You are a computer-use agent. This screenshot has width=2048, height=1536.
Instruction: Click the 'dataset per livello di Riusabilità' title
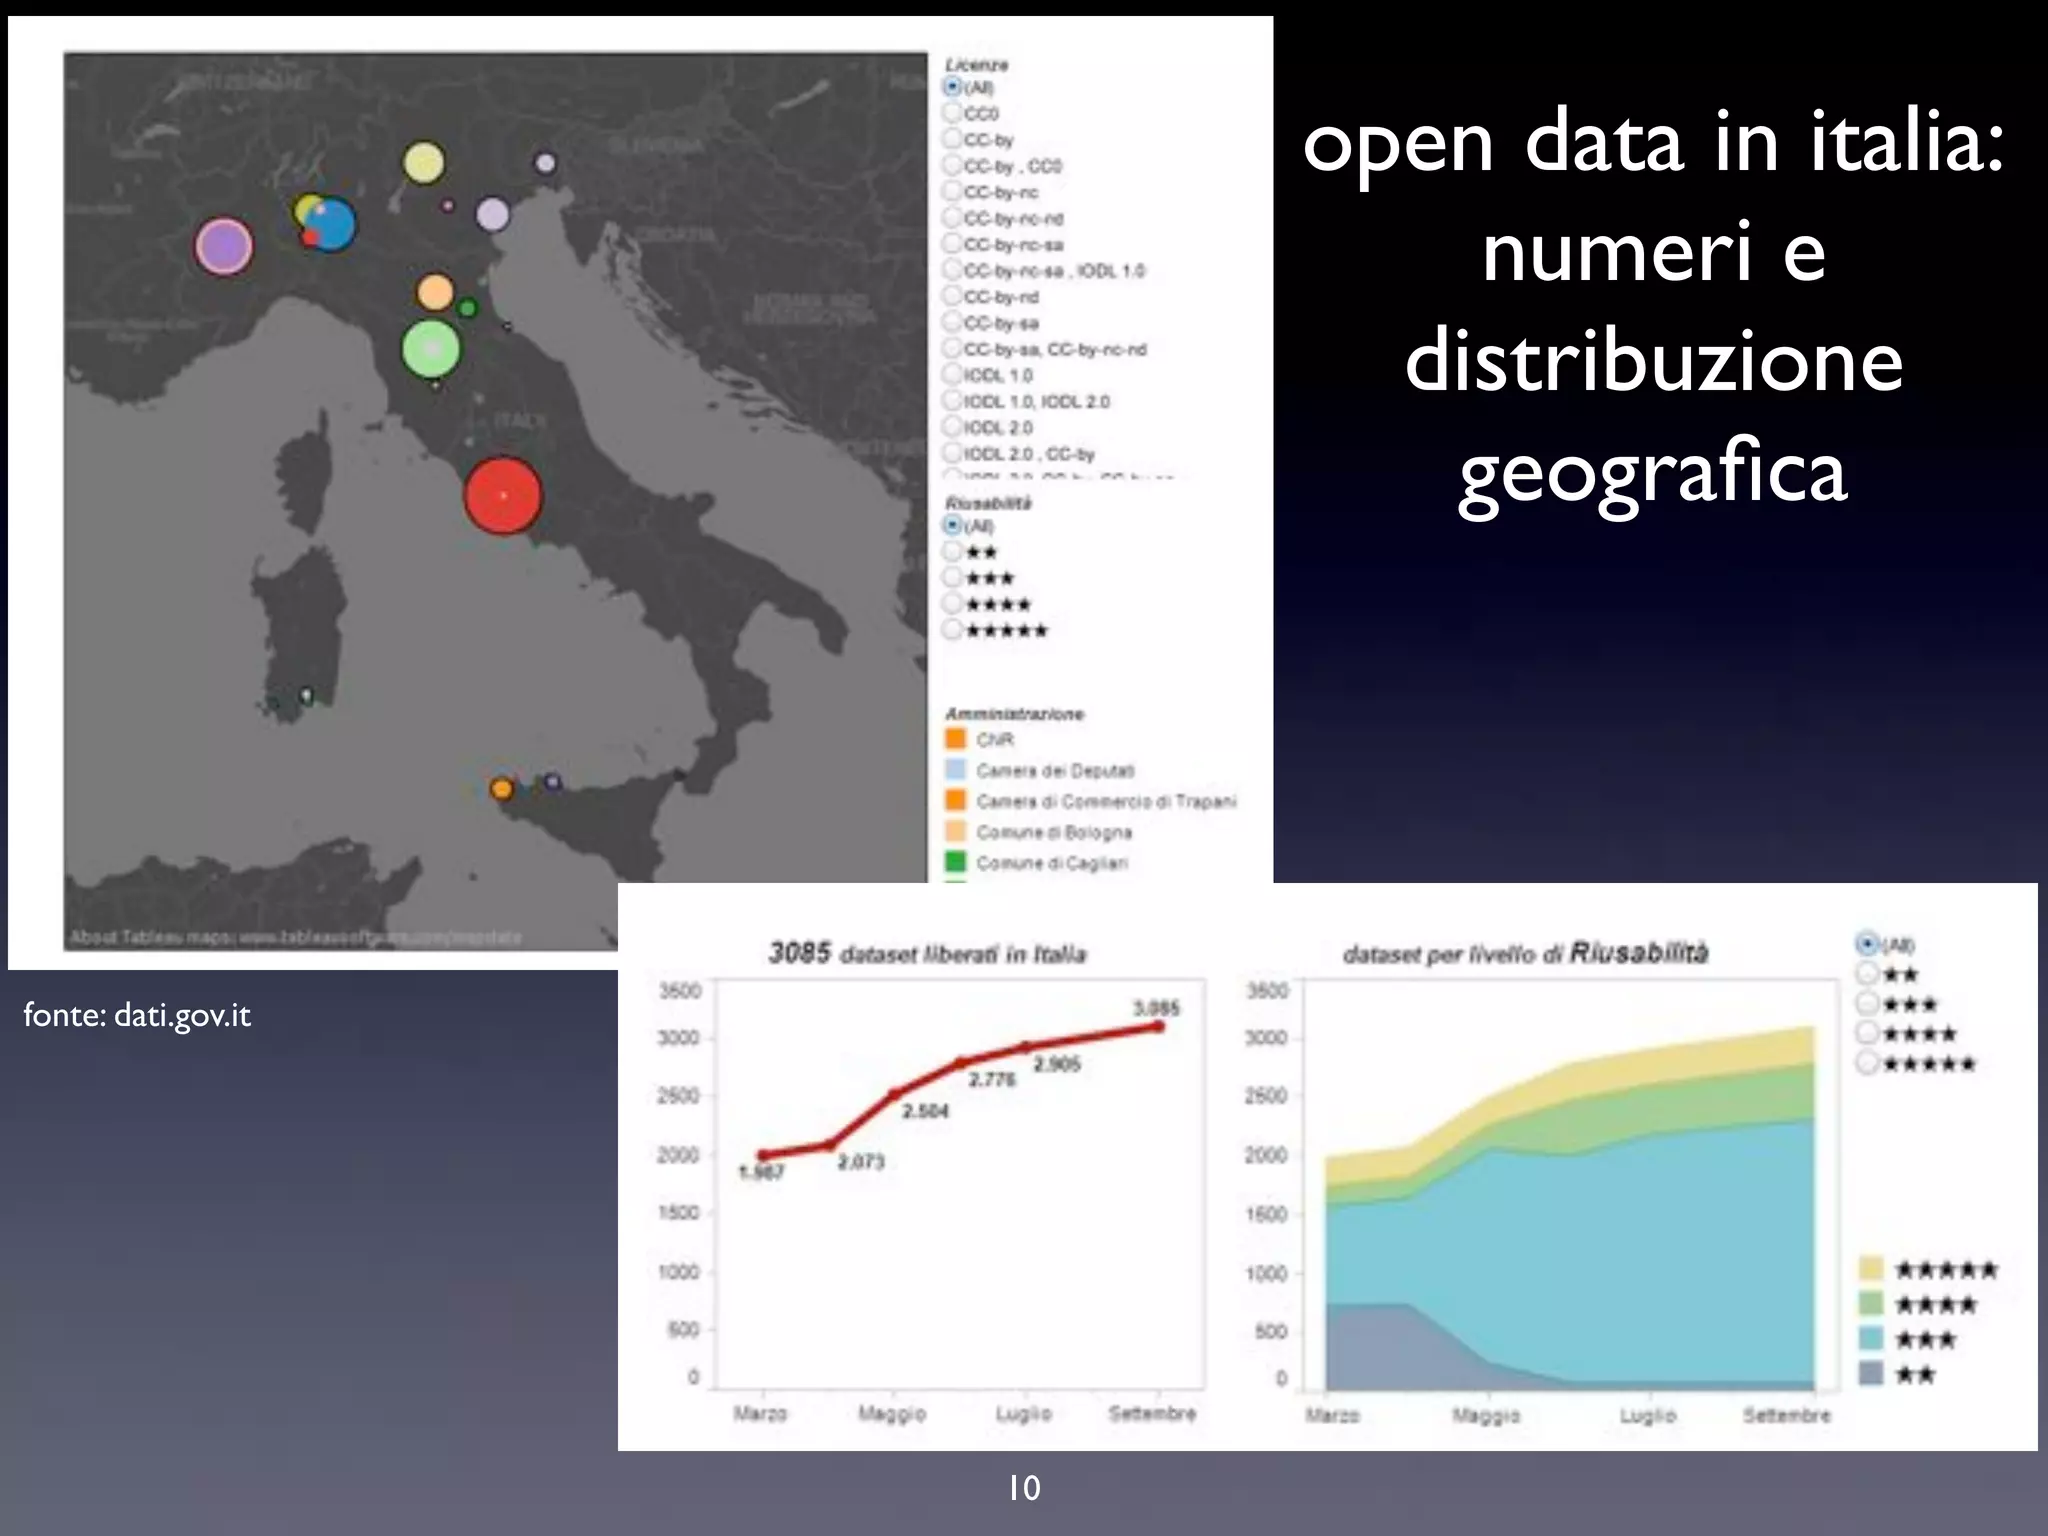coord(1525,953)
